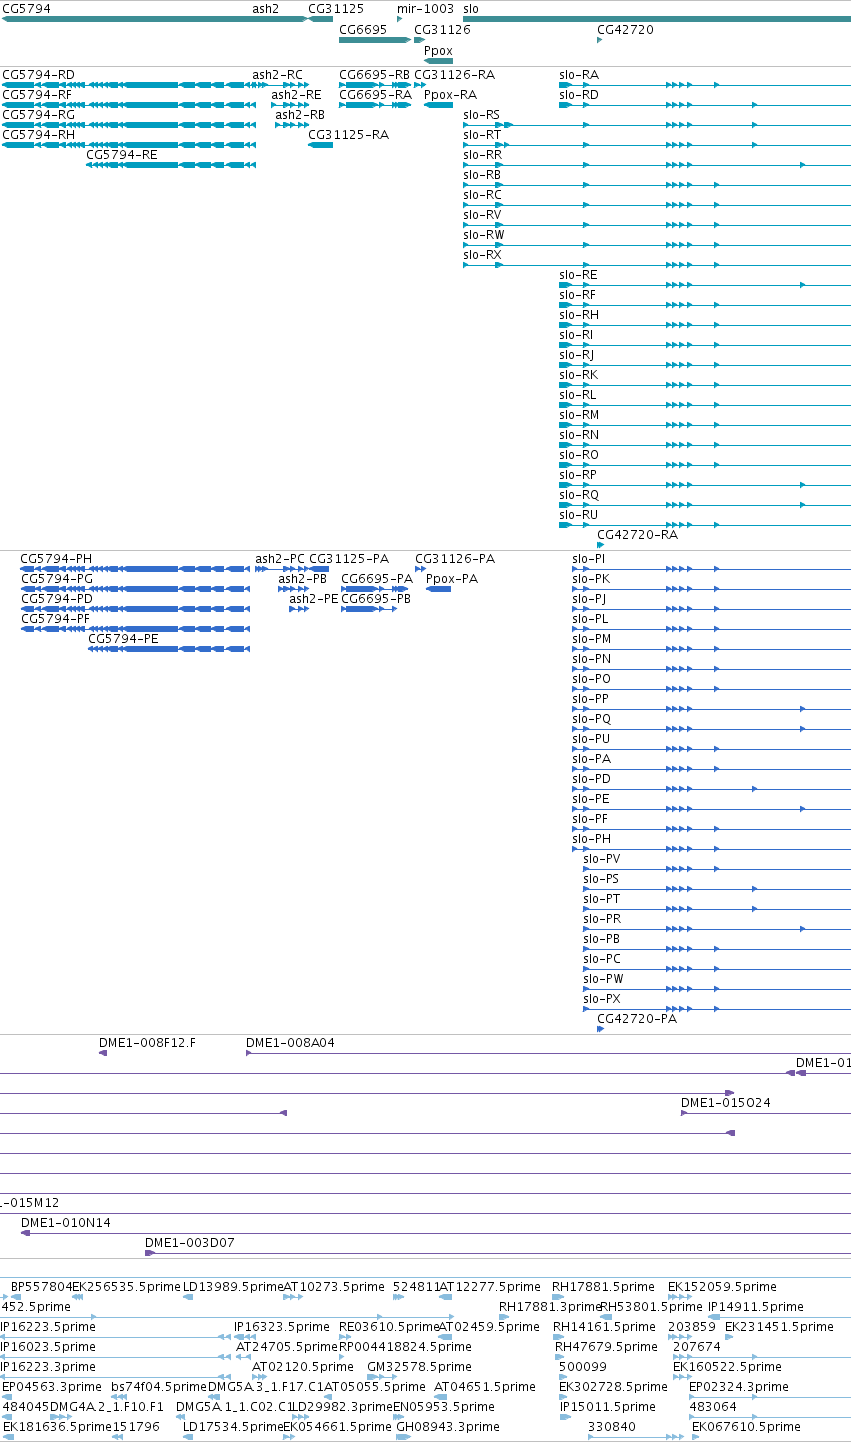Select protein CG5794-PE

(123, 639)
